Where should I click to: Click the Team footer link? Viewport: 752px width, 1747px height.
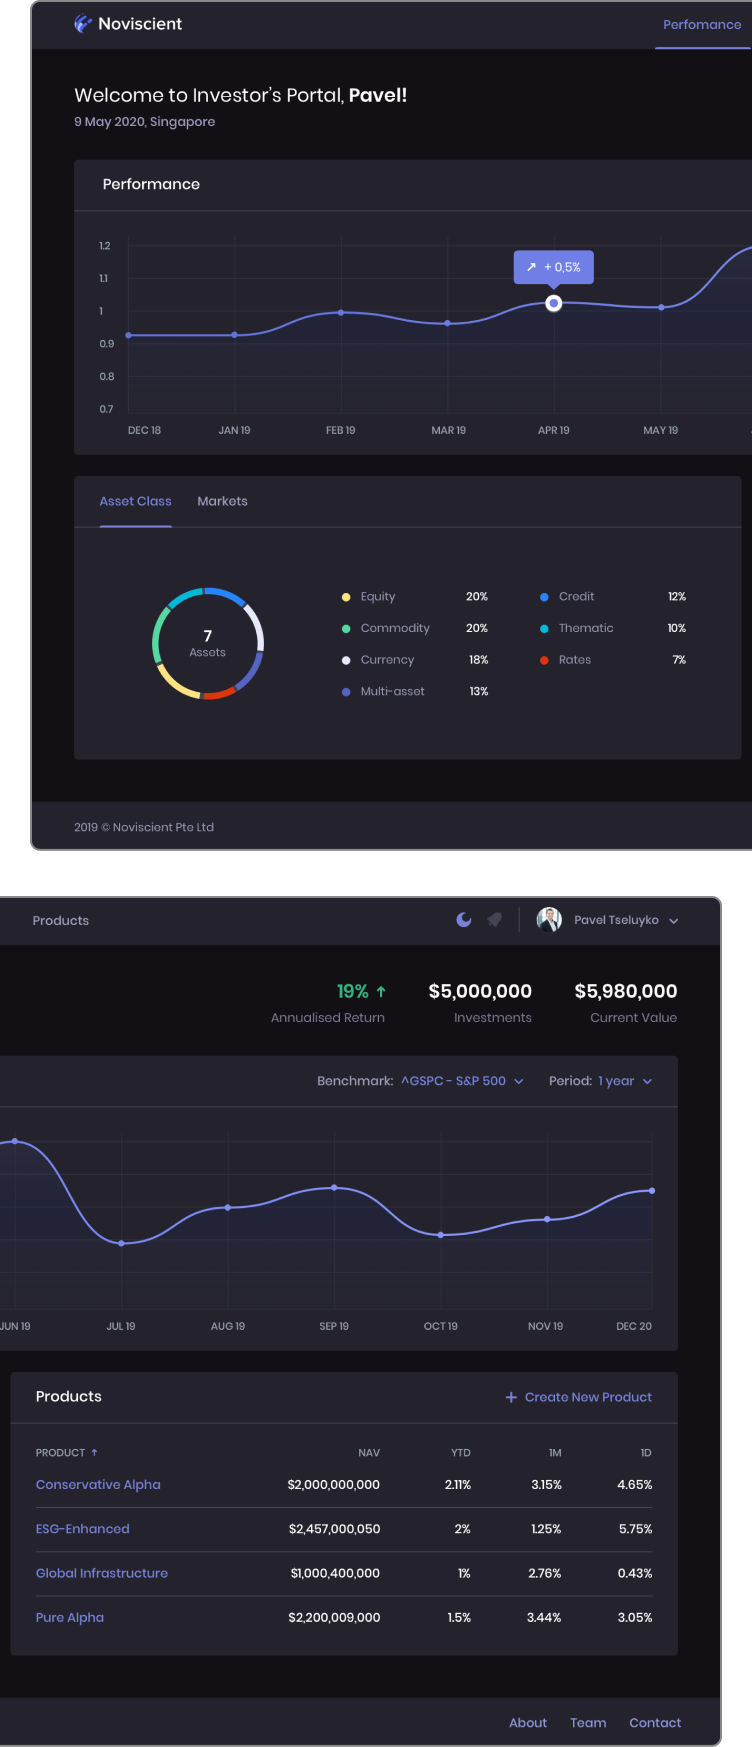[588, 1722]
